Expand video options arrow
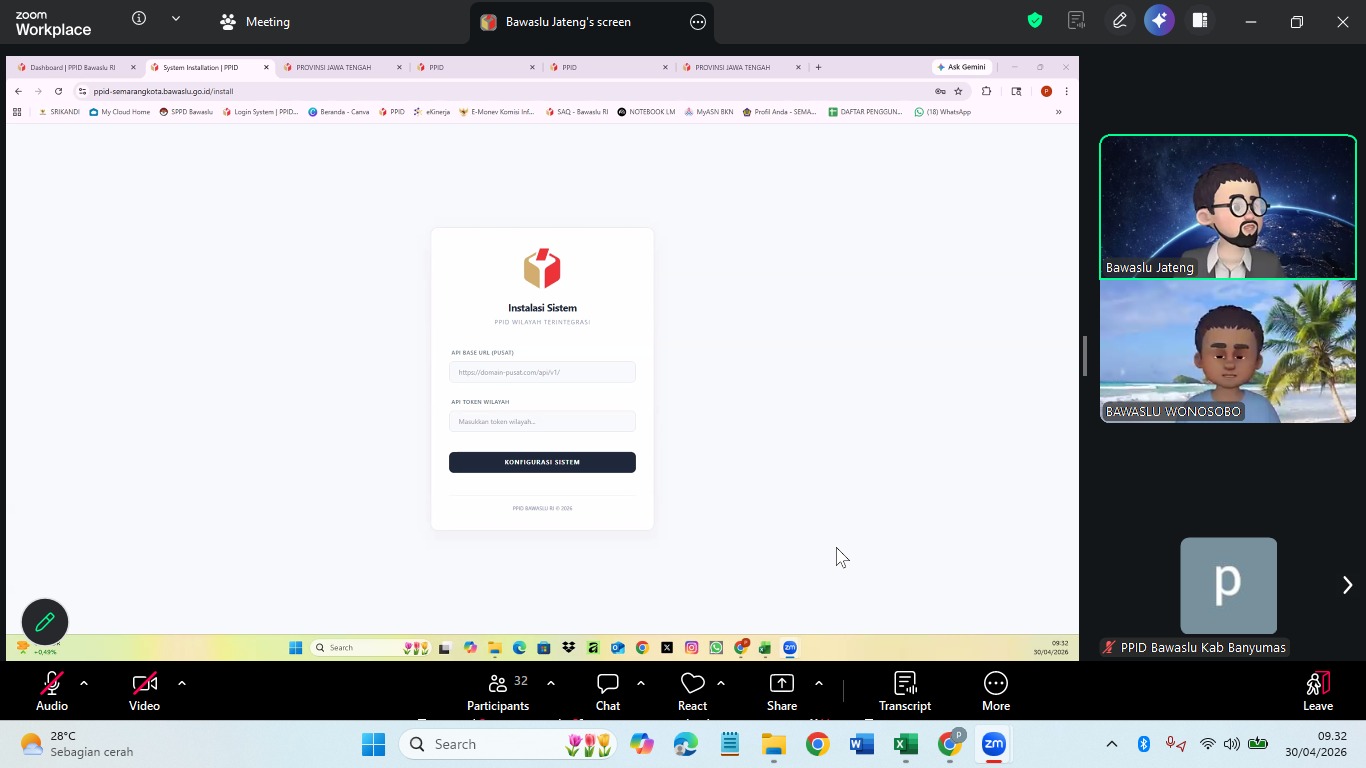This screenshot has height=768, width=1366. click(181, 683)
